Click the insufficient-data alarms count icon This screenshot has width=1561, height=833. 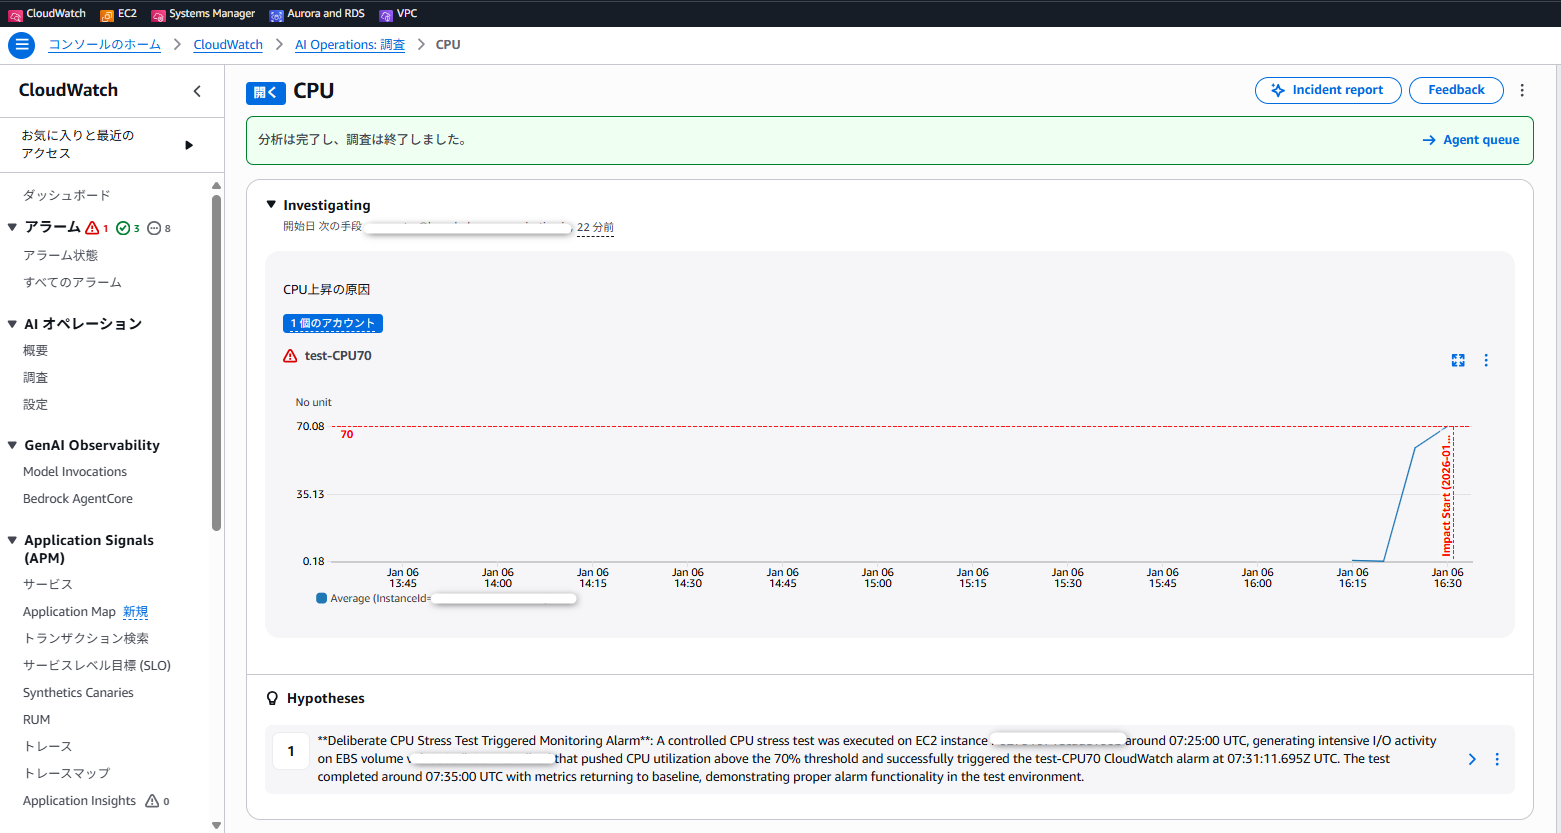point(154,228)
